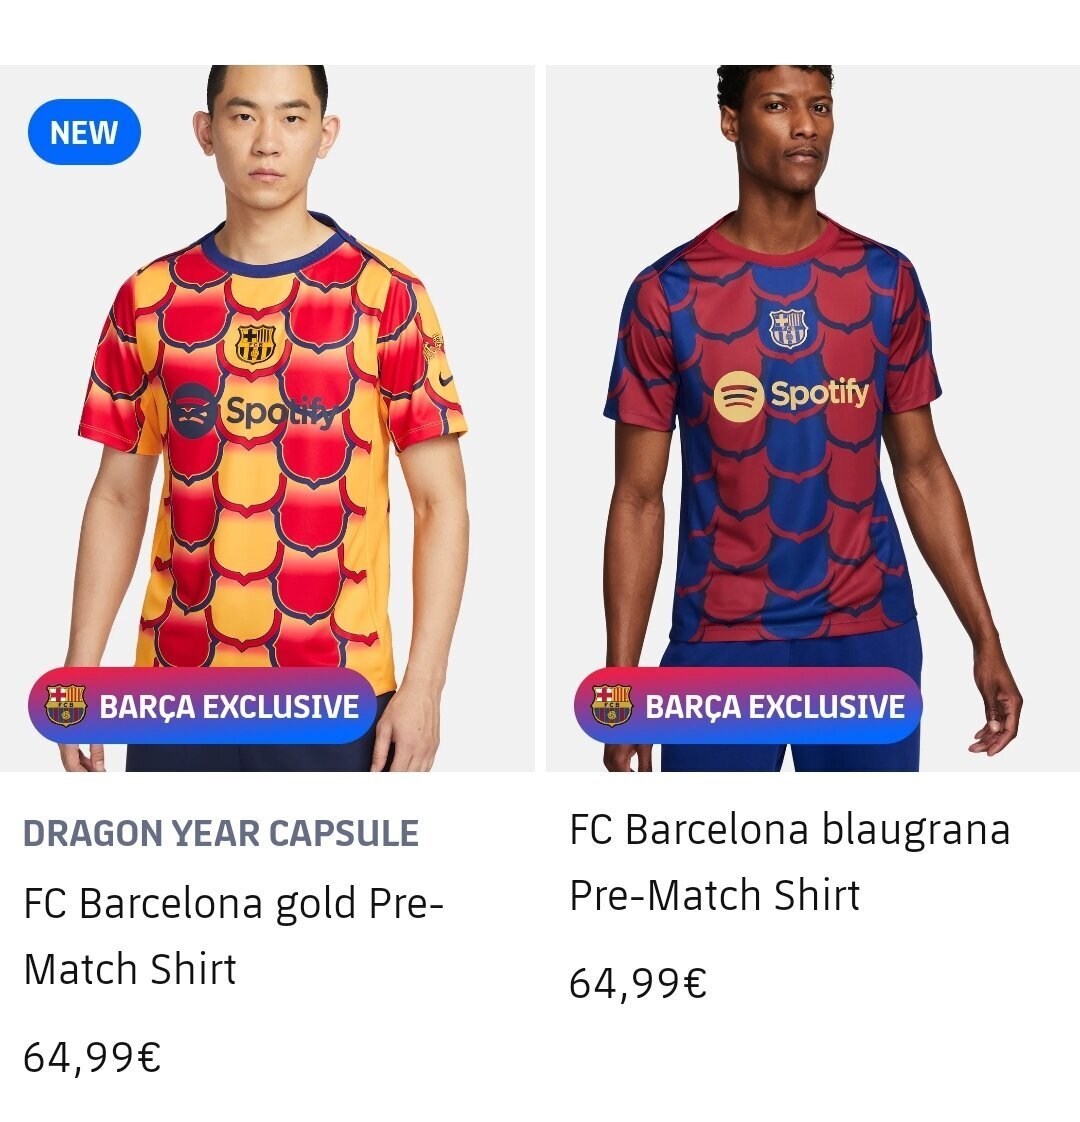Open FC Barcelona blaugrana Pre-Match Shirt title

tap(789, 862)
